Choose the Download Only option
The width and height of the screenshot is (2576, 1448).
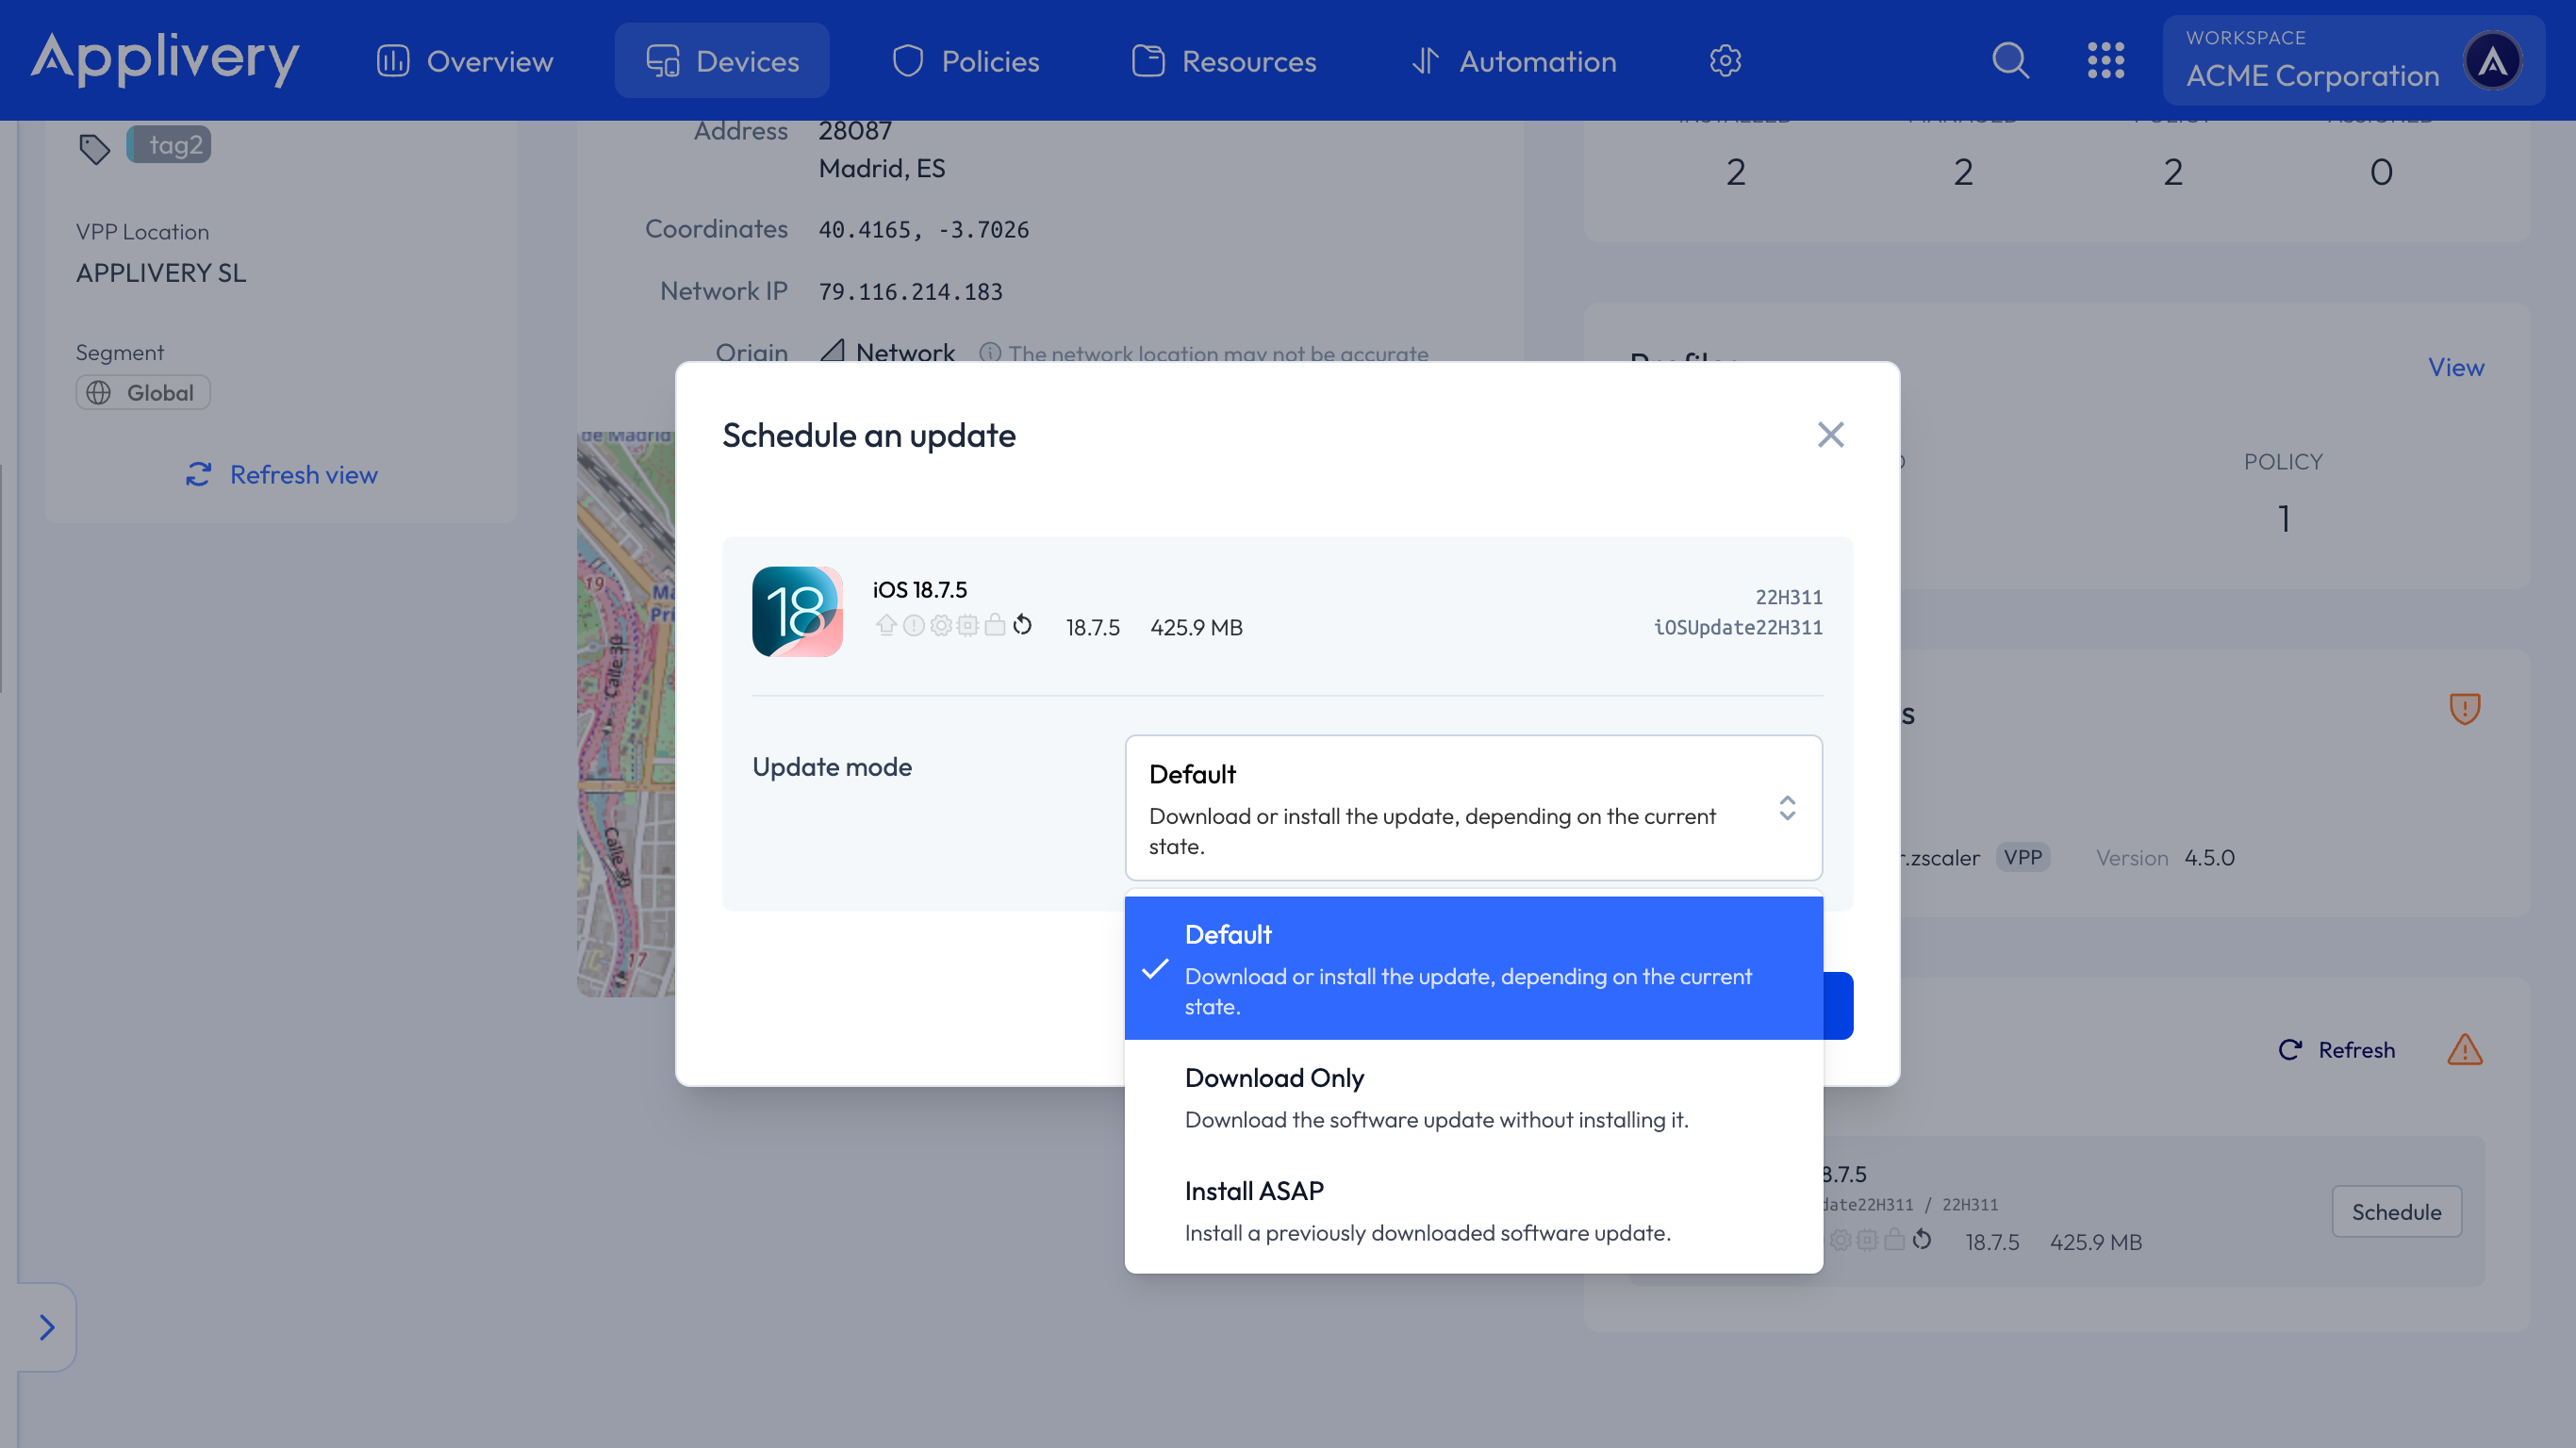coord(1473,1096)
